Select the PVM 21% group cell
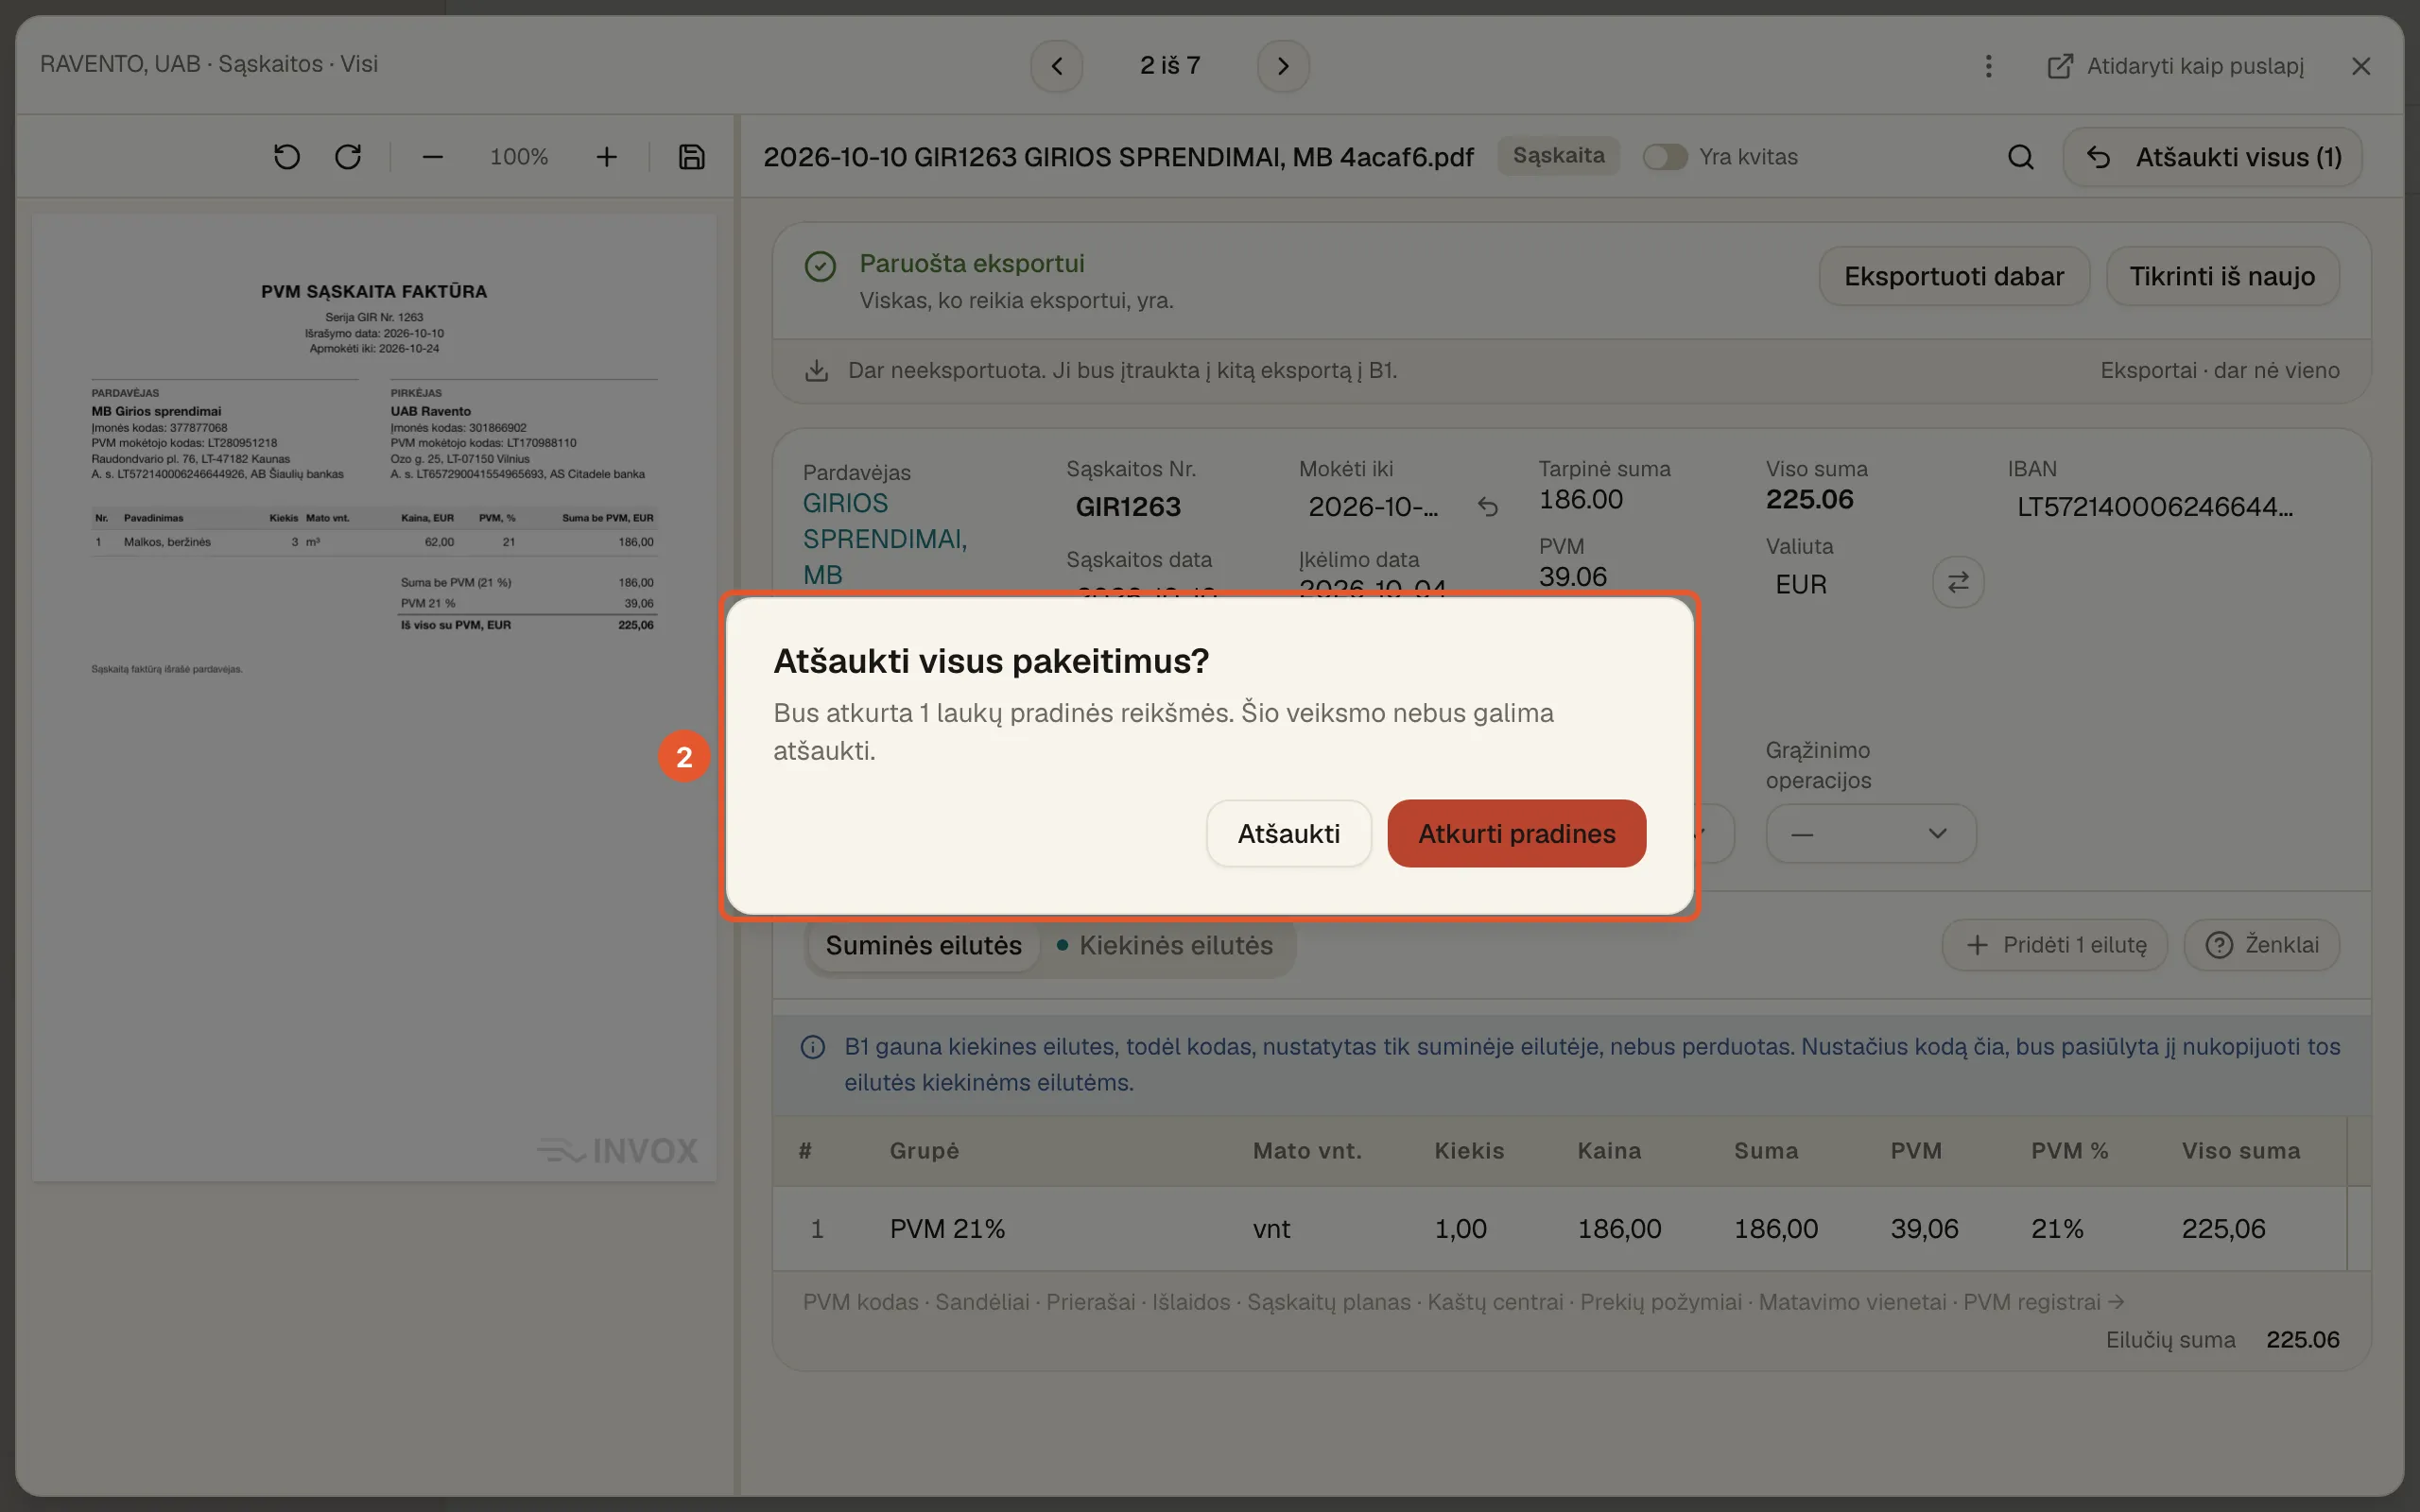The width and height of the screenshot is (2420, 1512). [x=947, y=1228]
